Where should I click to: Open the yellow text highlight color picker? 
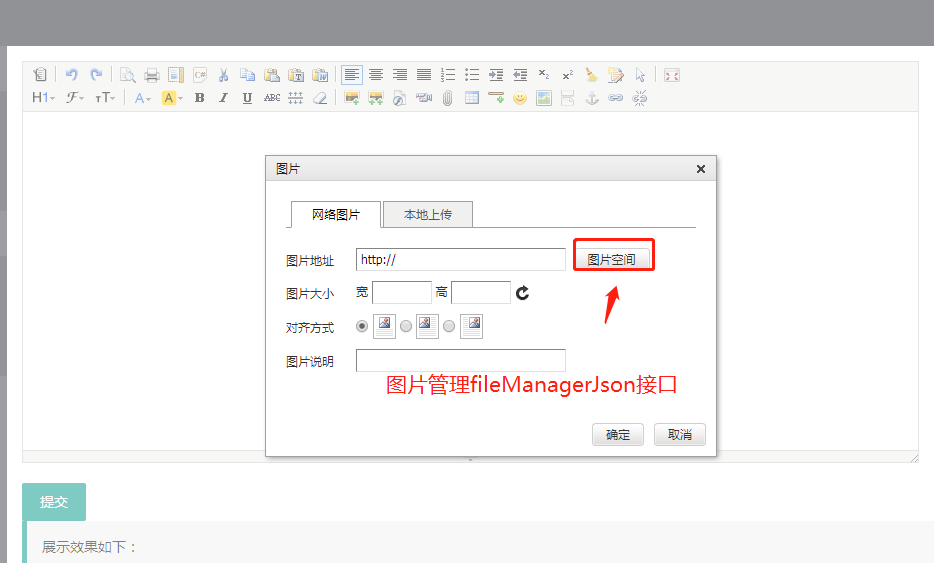(x=172, y=98)
